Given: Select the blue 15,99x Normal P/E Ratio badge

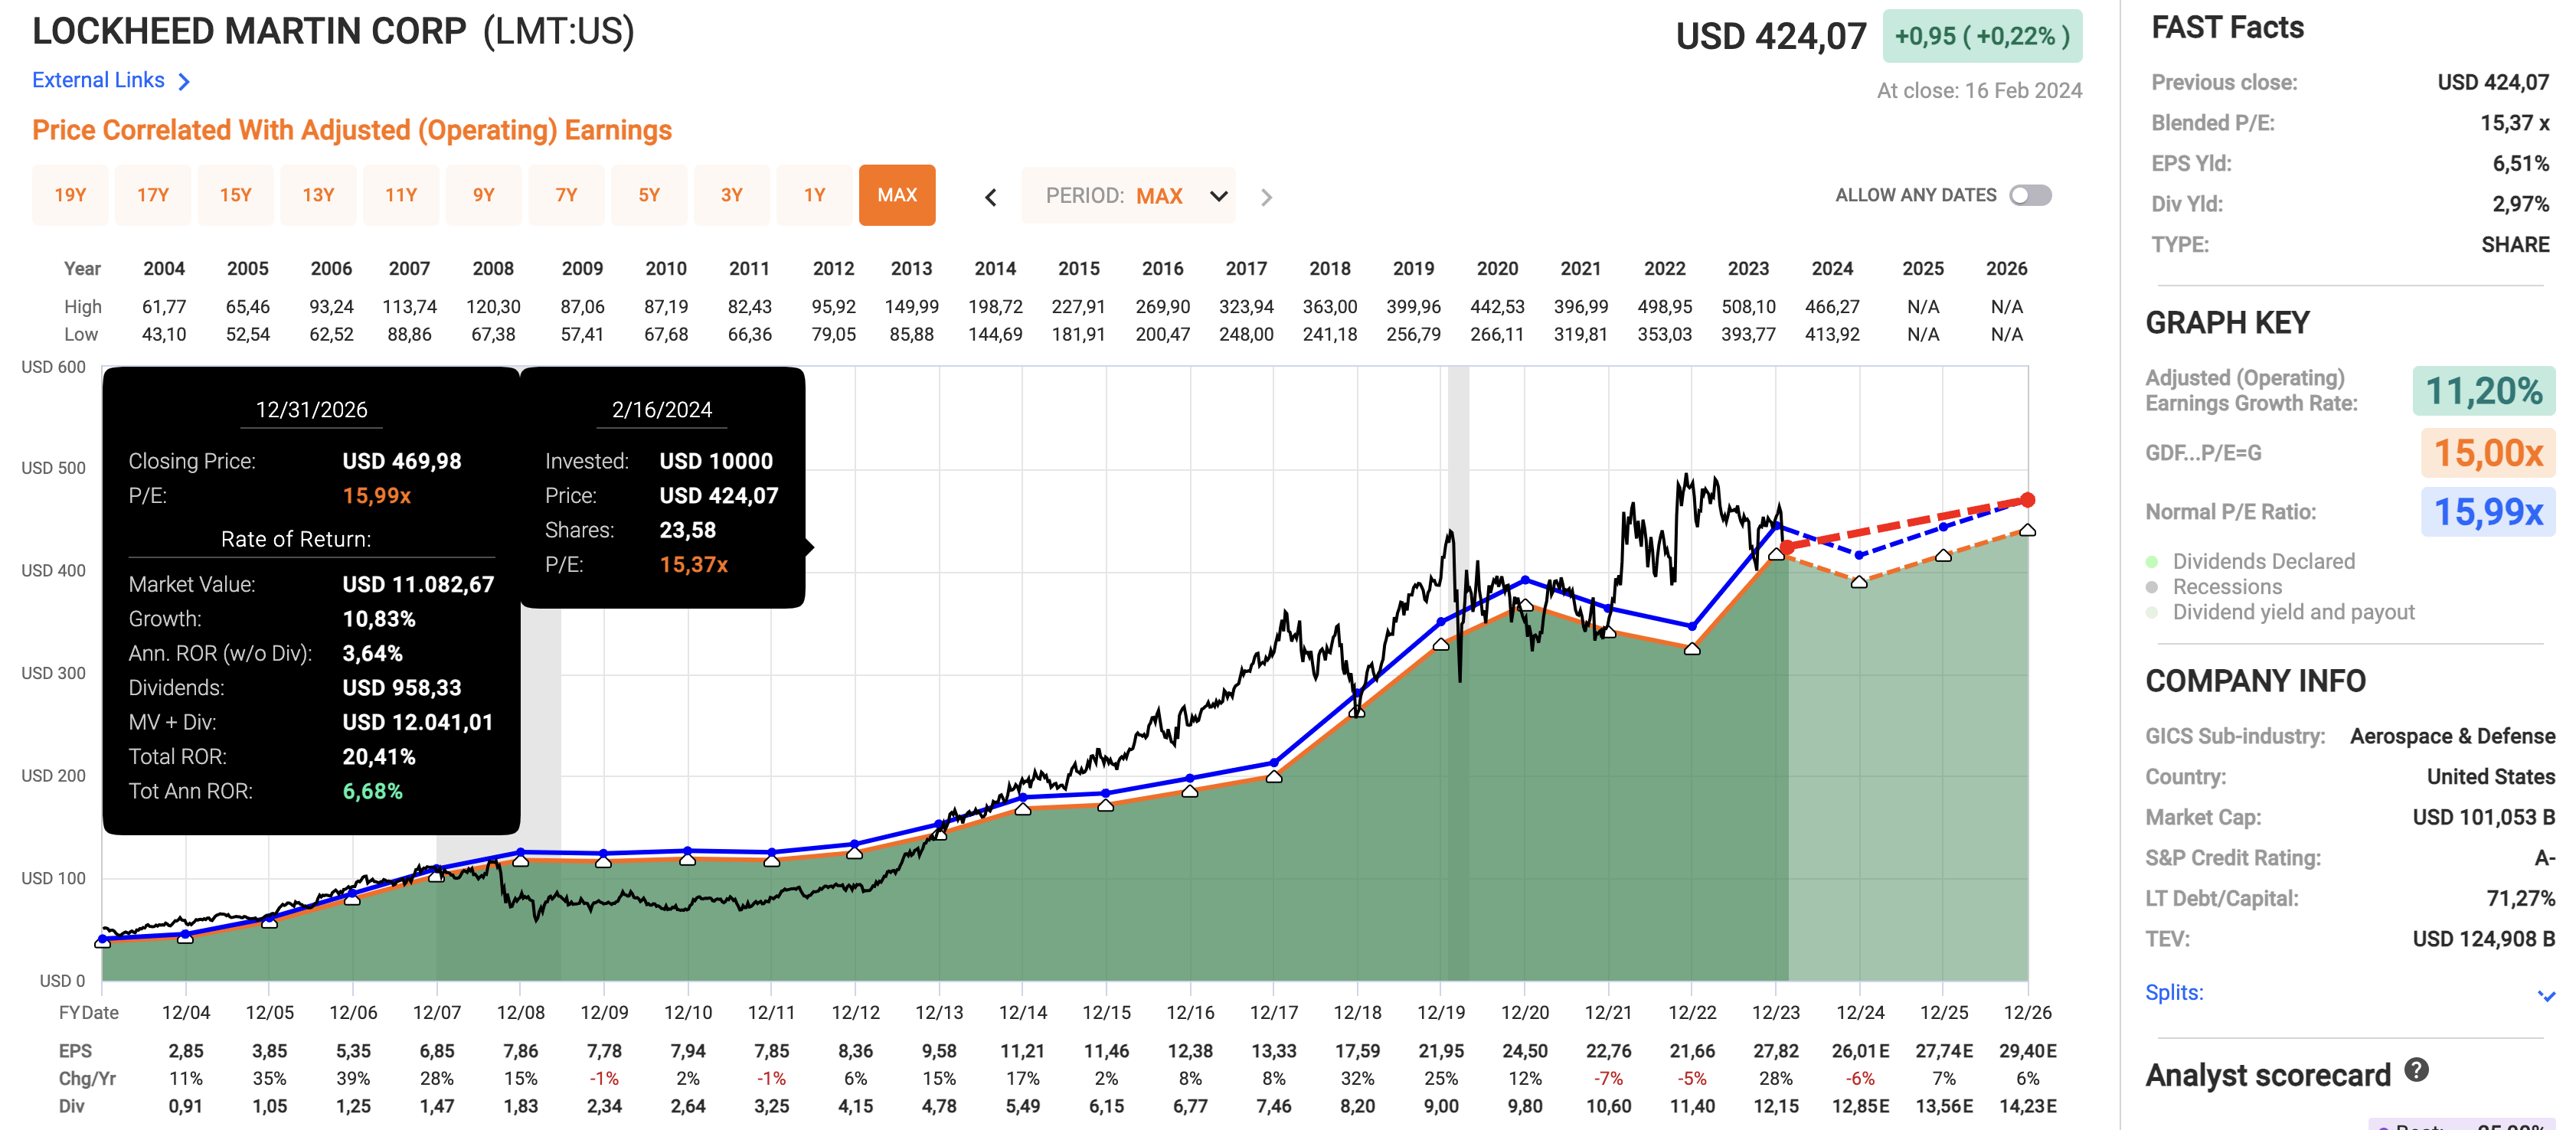Looking at the screenshot, I should click(2489, 511).
